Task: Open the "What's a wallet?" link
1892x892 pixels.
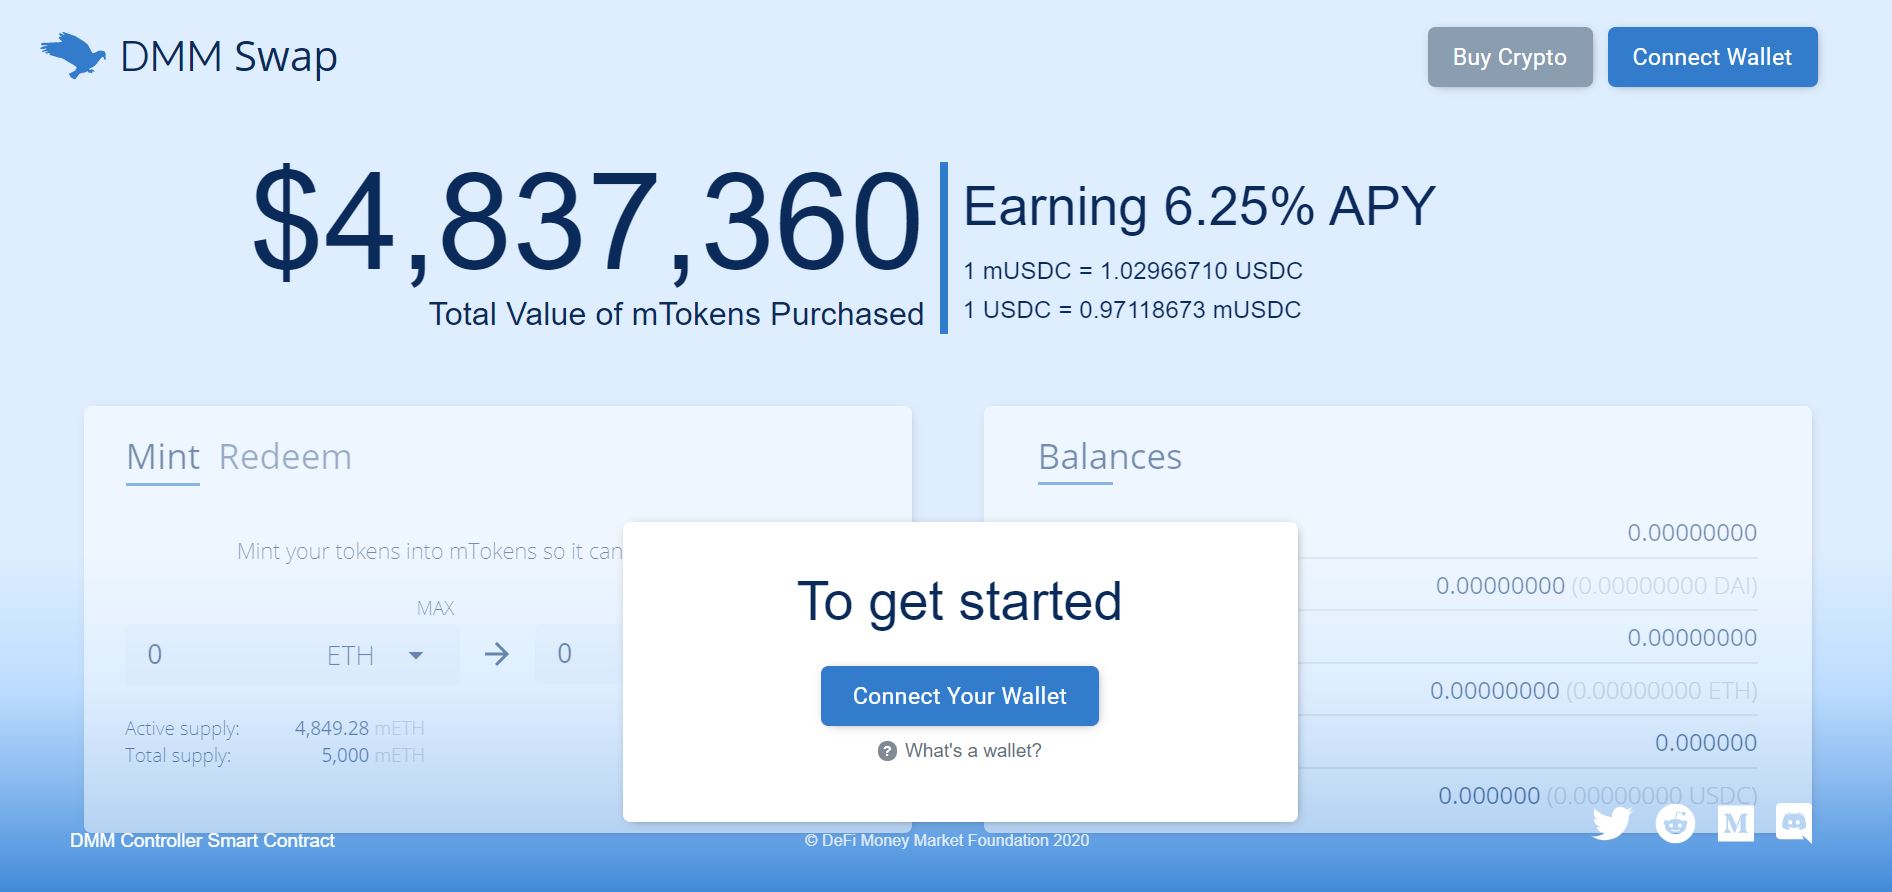Action: point(972,751)
